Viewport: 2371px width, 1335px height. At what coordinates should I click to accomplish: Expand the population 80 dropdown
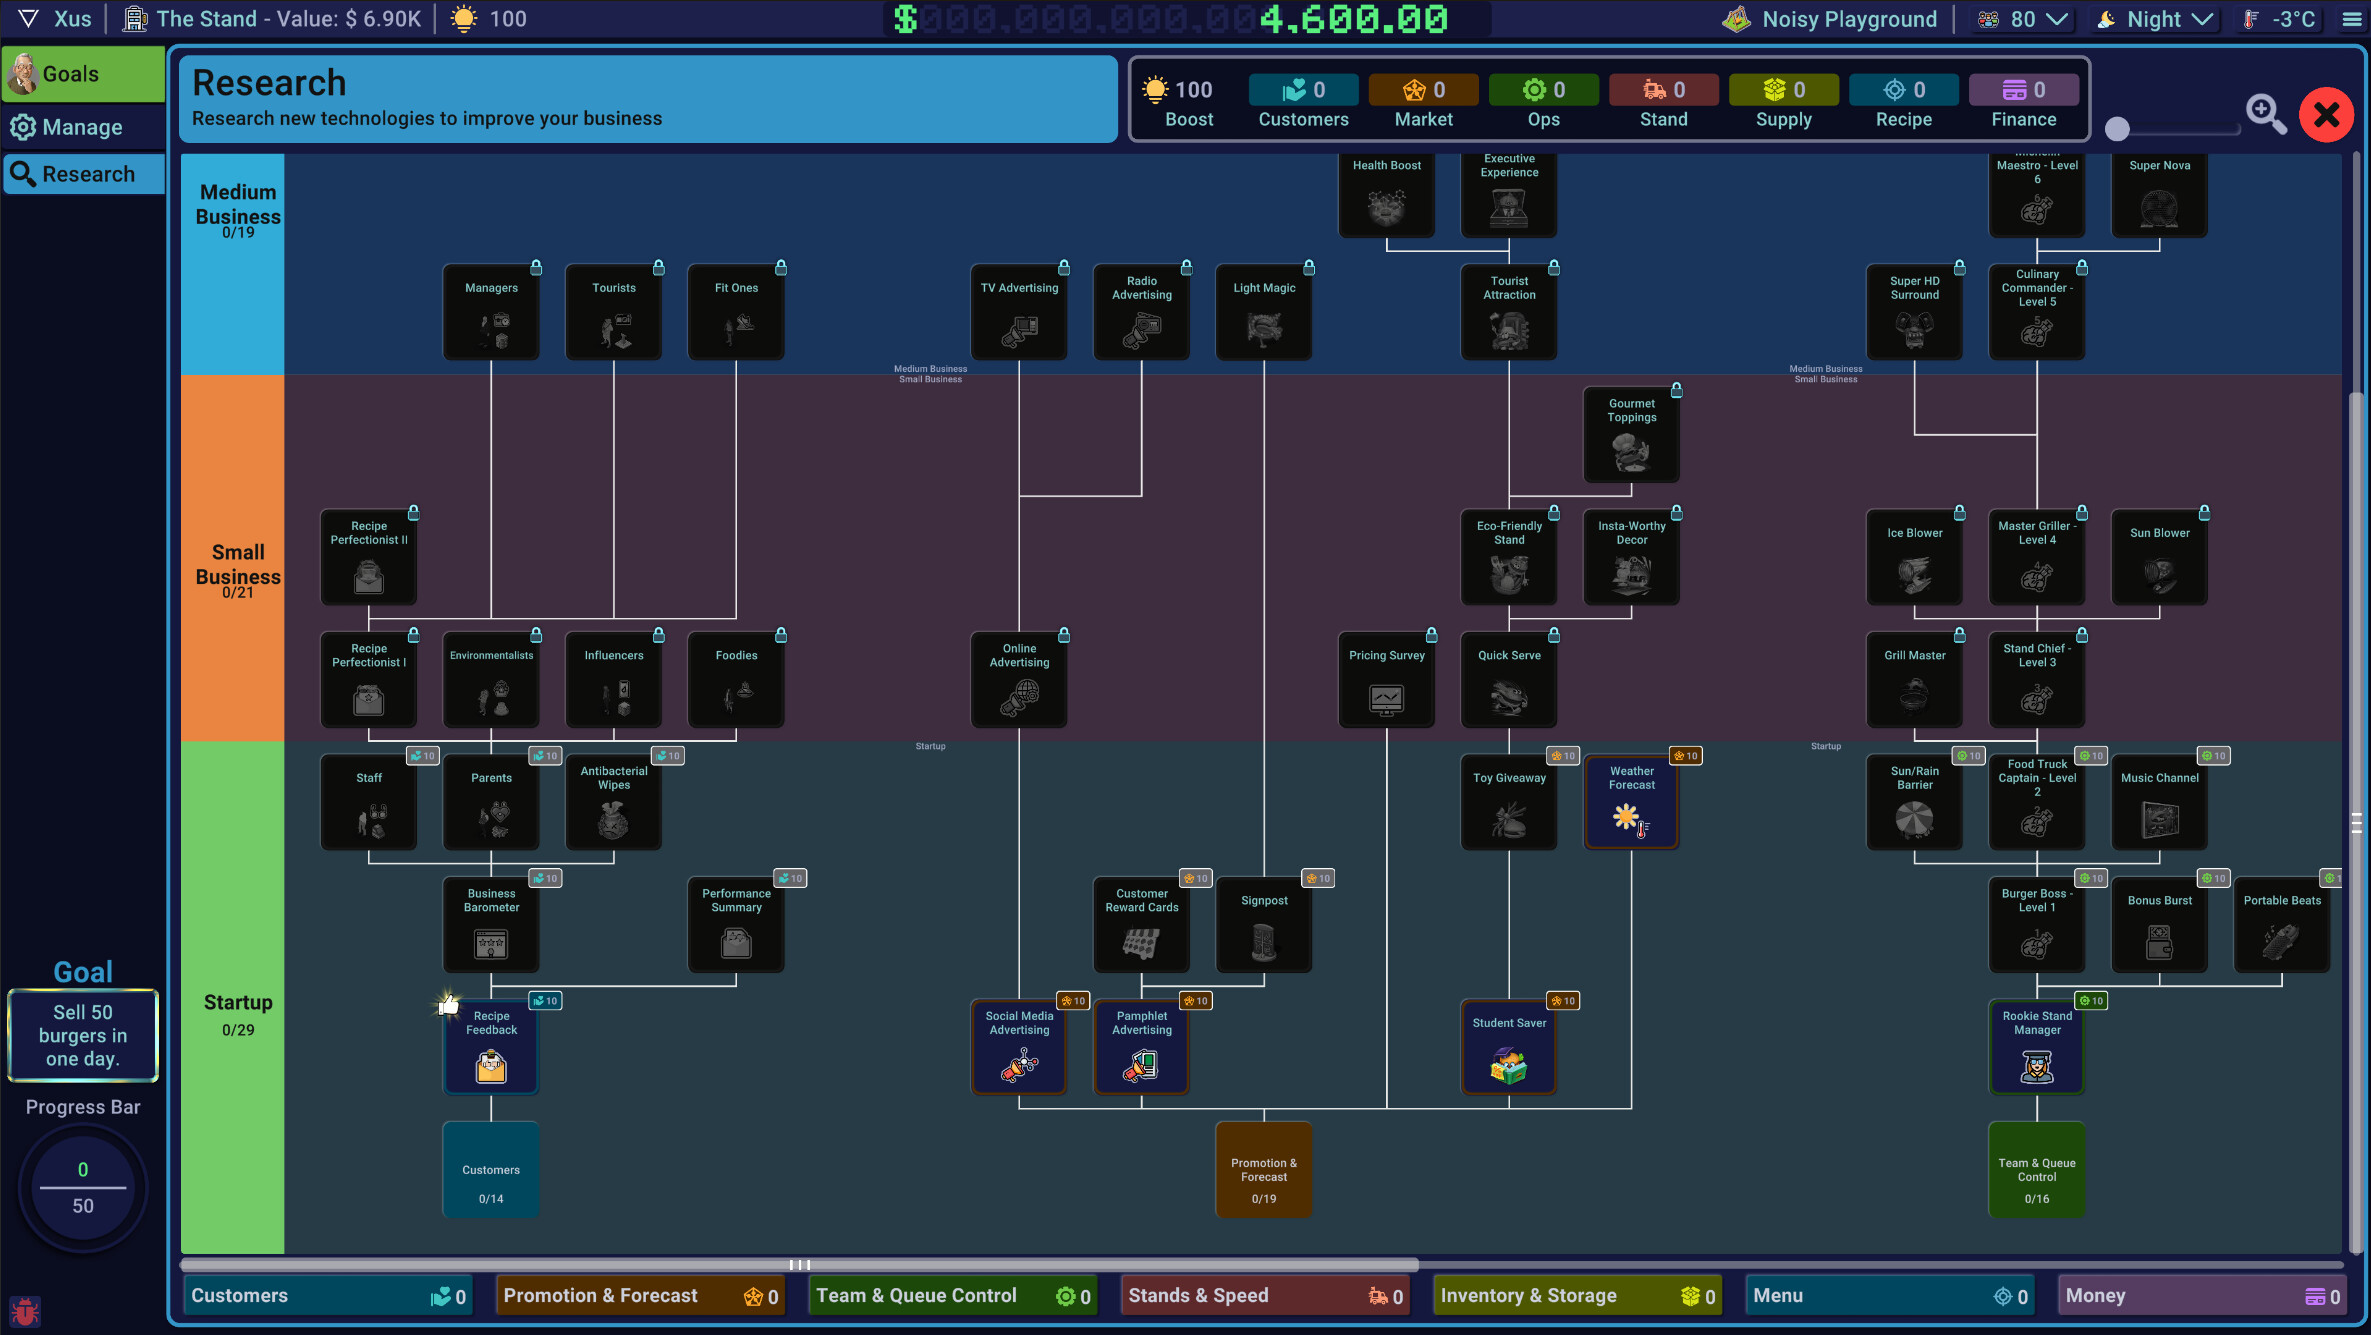coord(2021,18)
